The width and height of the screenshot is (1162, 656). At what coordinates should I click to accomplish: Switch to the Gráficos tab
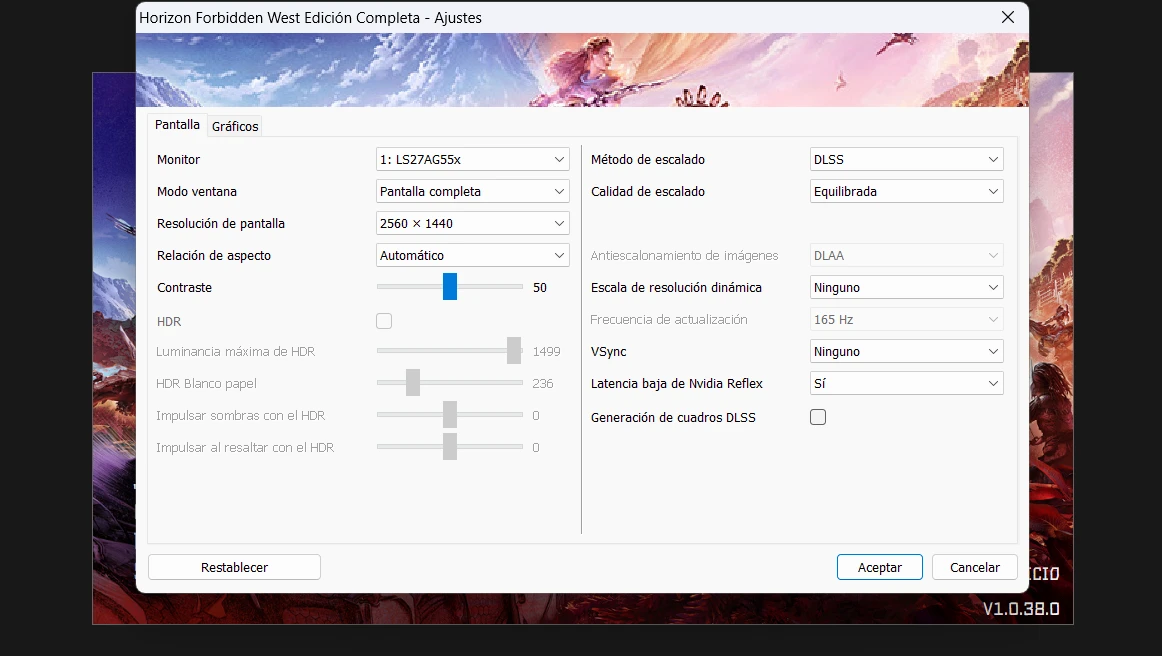tap(235, 126)
